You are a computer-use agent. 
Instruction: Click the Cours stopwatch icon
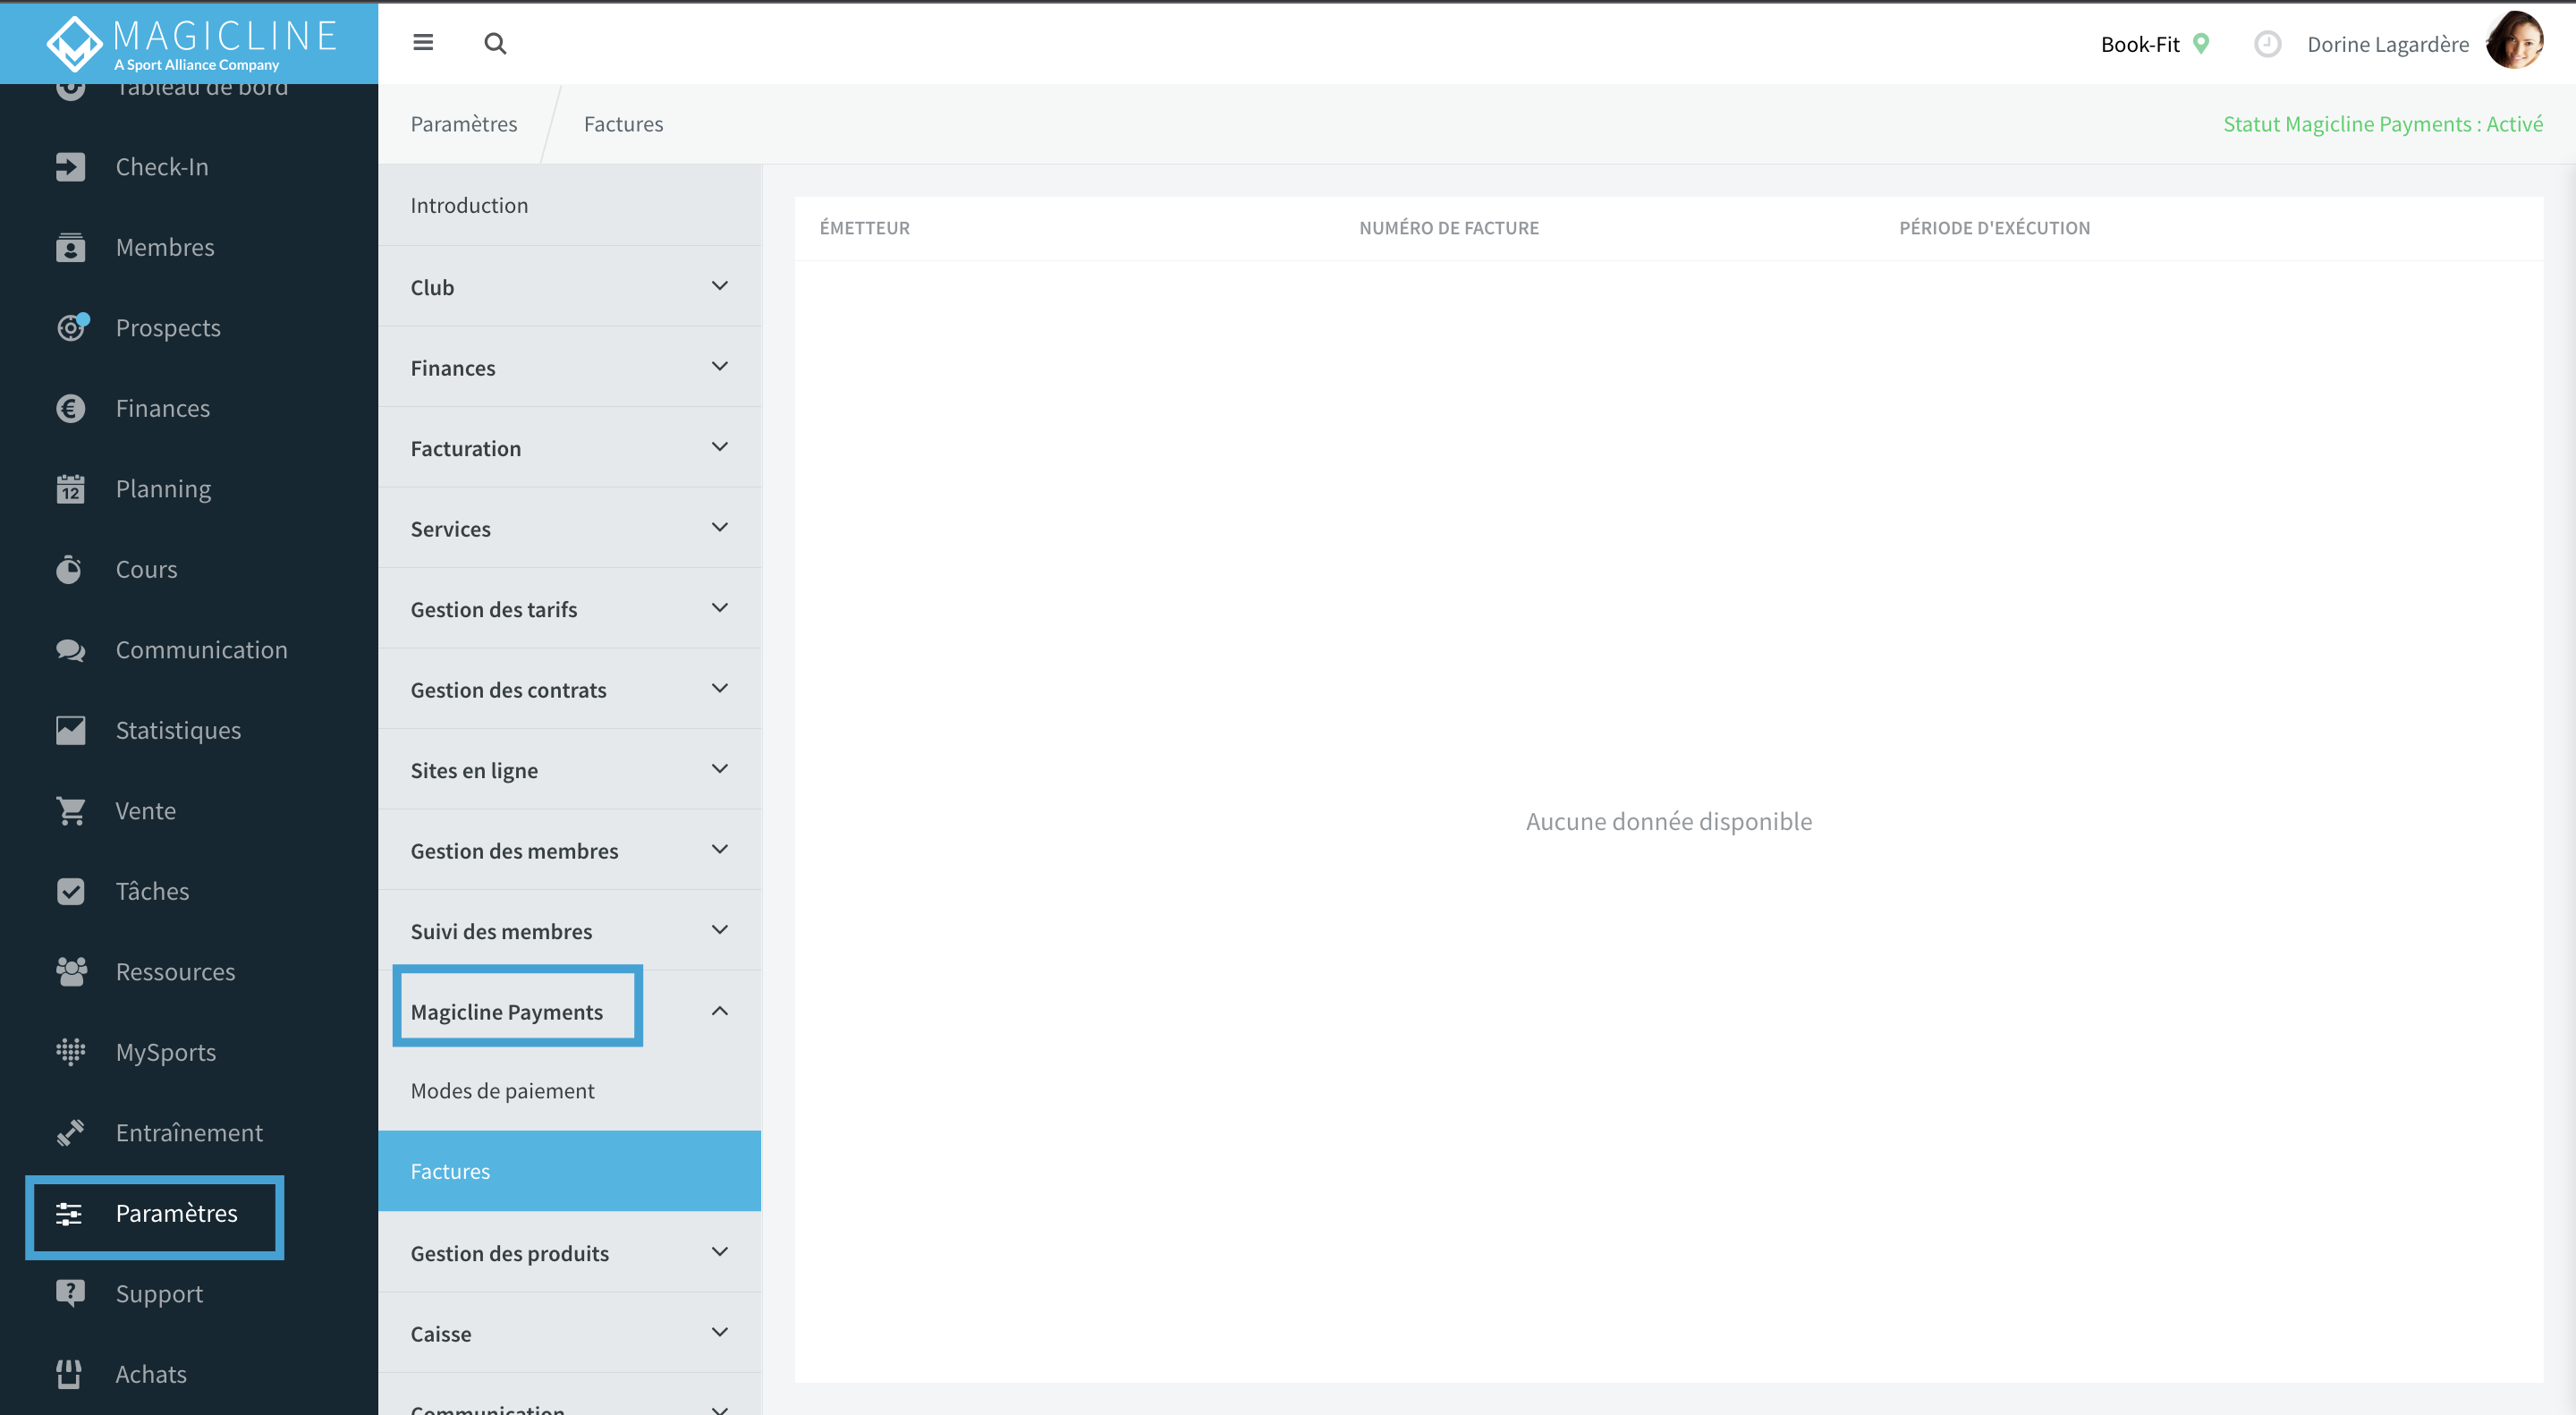coord(69,569)
